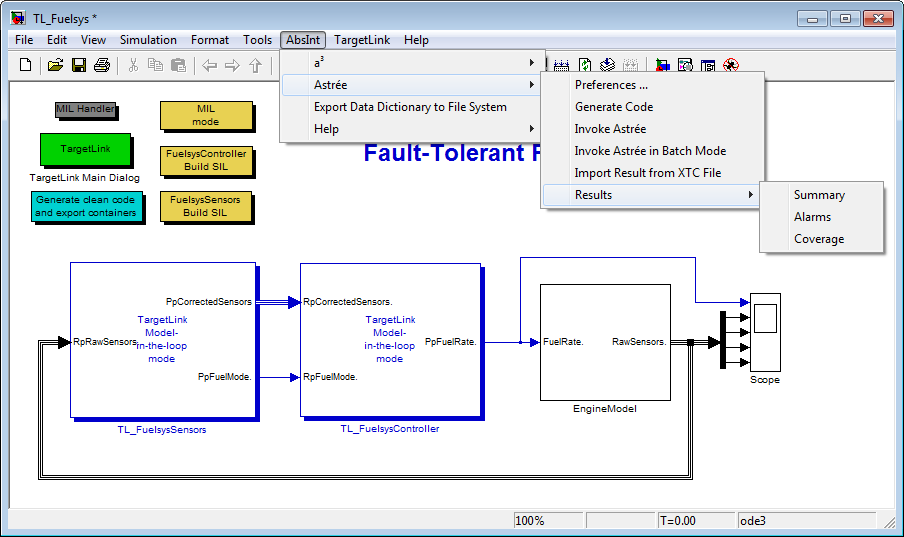The width and height of the screenshot is (904, 537).
Task: Click the yellow MIL mode button
Action: [206, 115]
